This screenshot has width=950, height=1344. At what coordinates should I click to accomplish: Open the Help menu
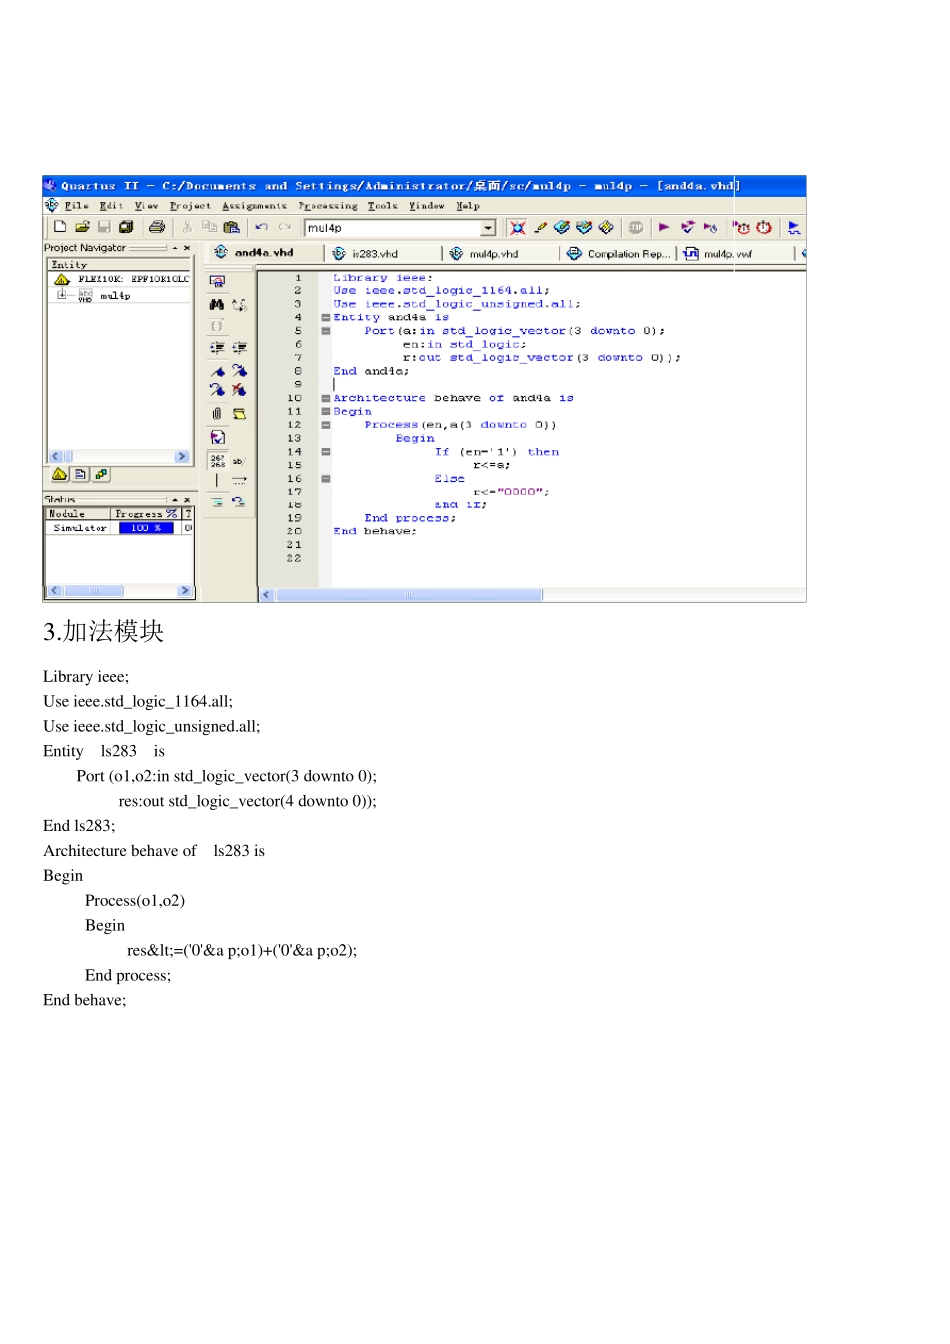coord(468,206)
